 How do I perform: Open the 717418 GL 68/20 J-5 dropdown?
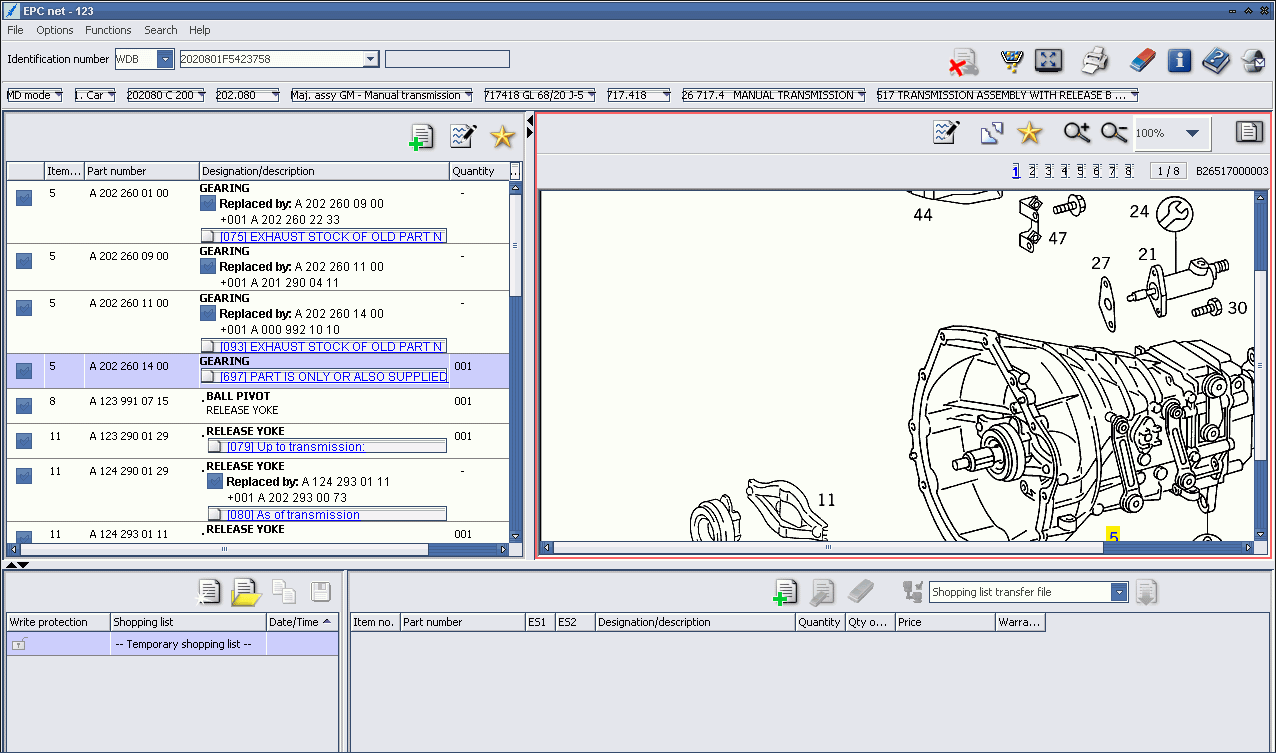539,95
